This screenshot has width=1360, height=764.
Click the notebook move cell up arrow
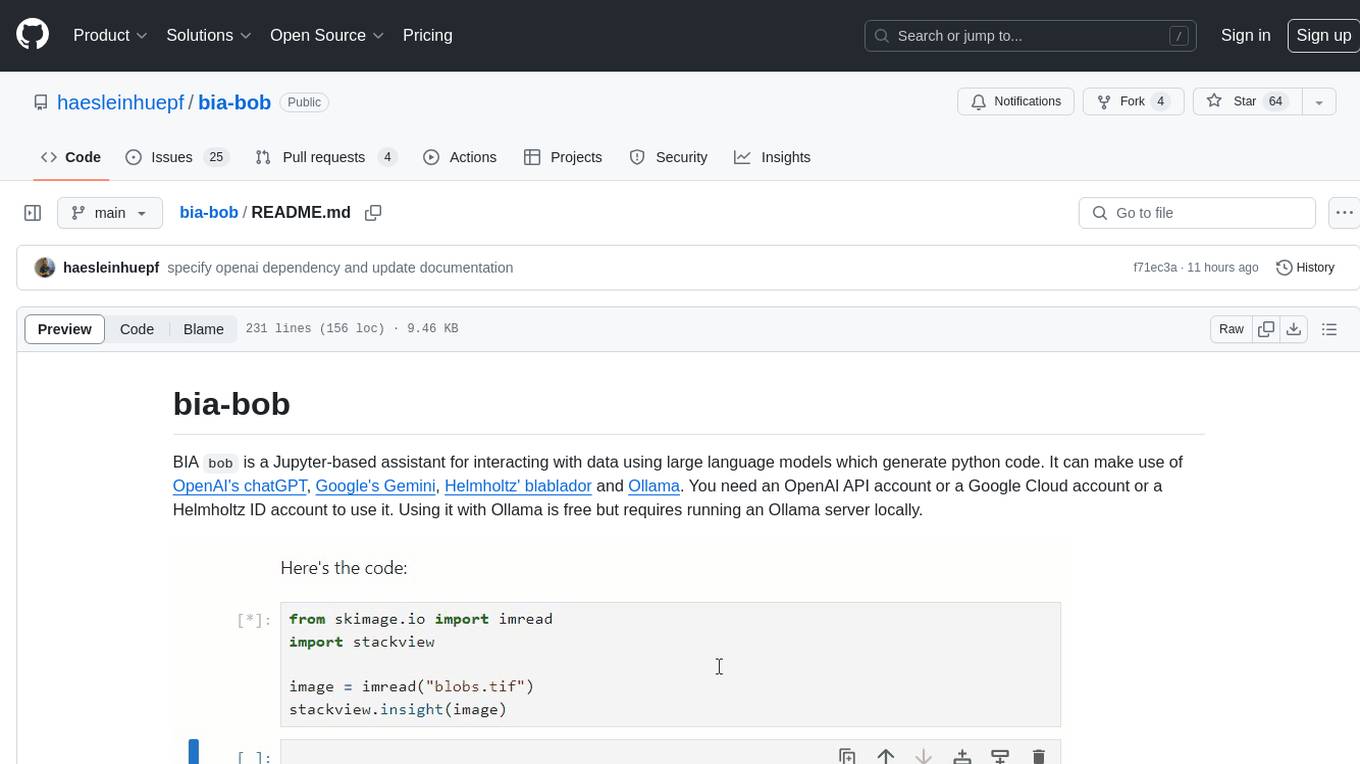885,756
